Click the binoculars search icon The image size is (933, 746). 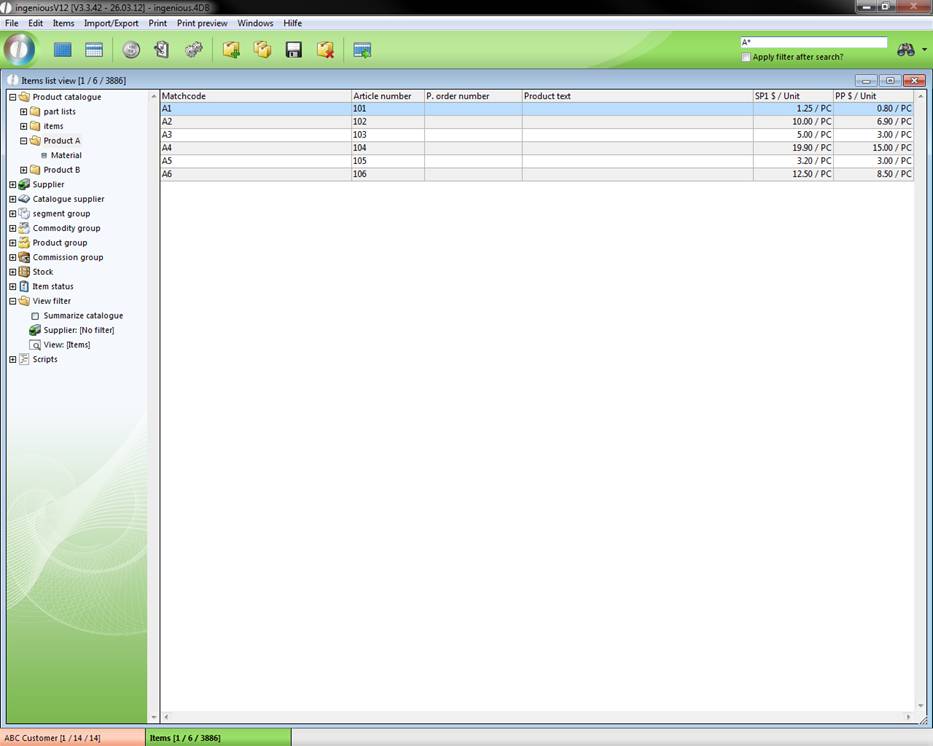click(906, 50)
